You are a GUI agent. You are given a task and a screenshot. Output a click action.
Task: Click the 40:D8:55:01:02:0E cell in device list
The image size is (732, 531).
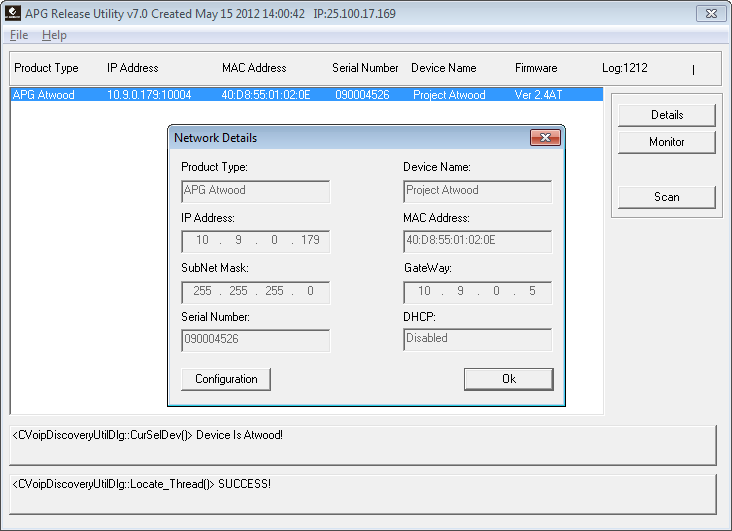(266, 95)
